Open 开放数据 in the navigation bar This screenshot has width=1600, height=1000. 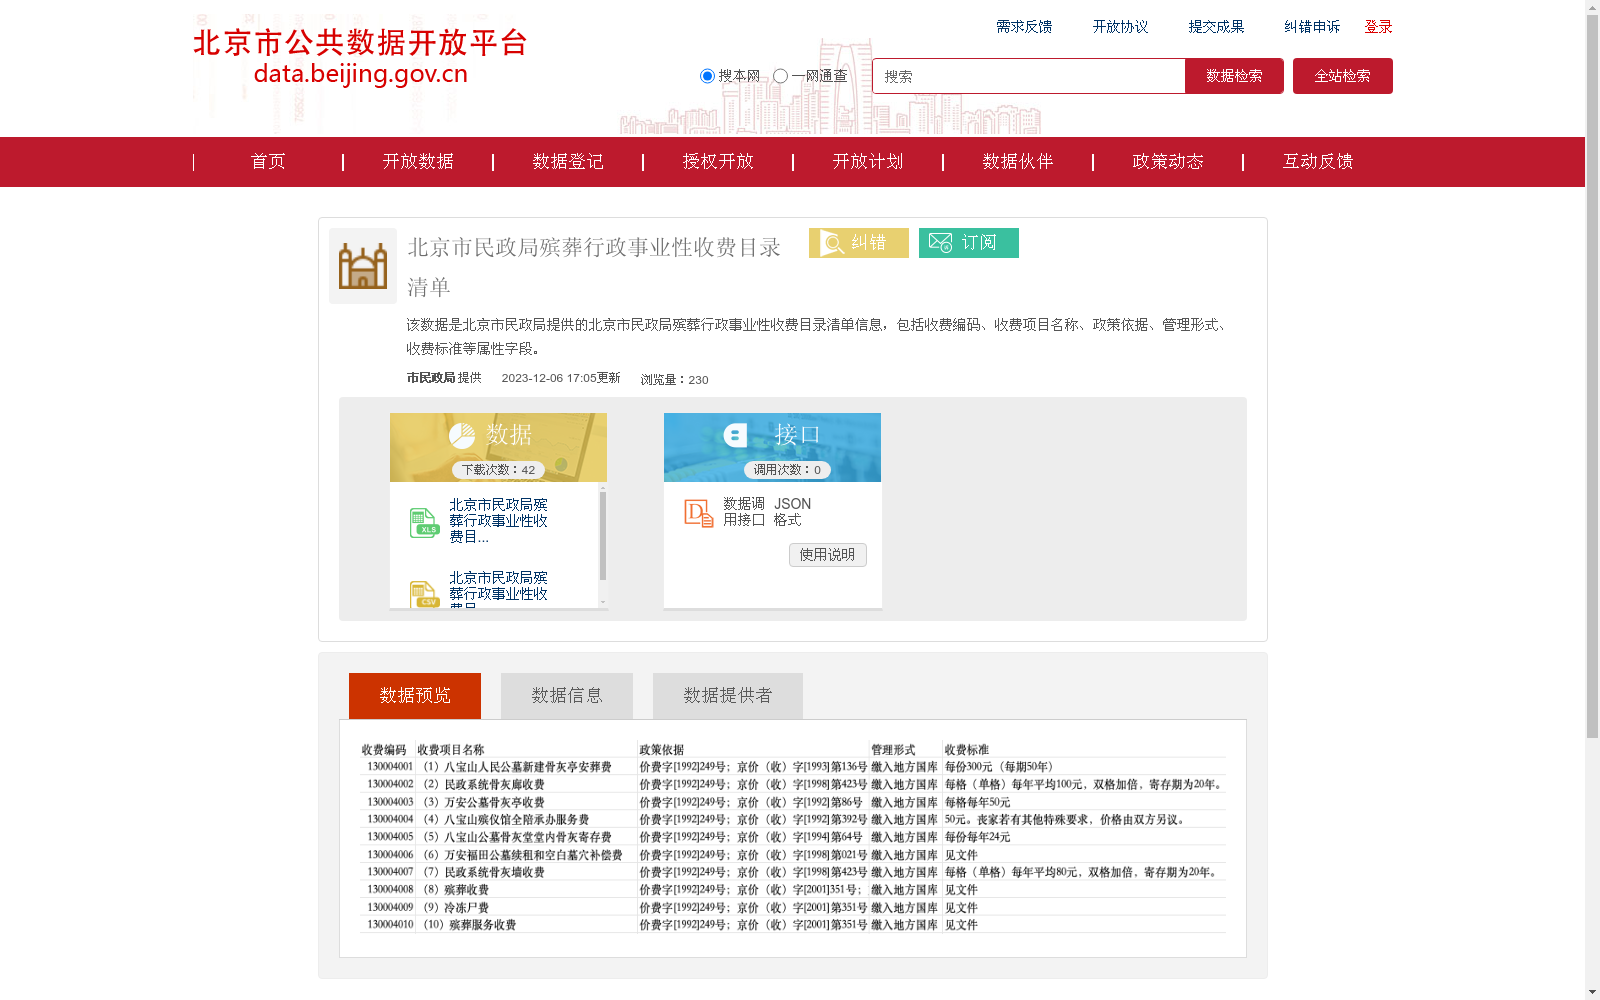418,162
